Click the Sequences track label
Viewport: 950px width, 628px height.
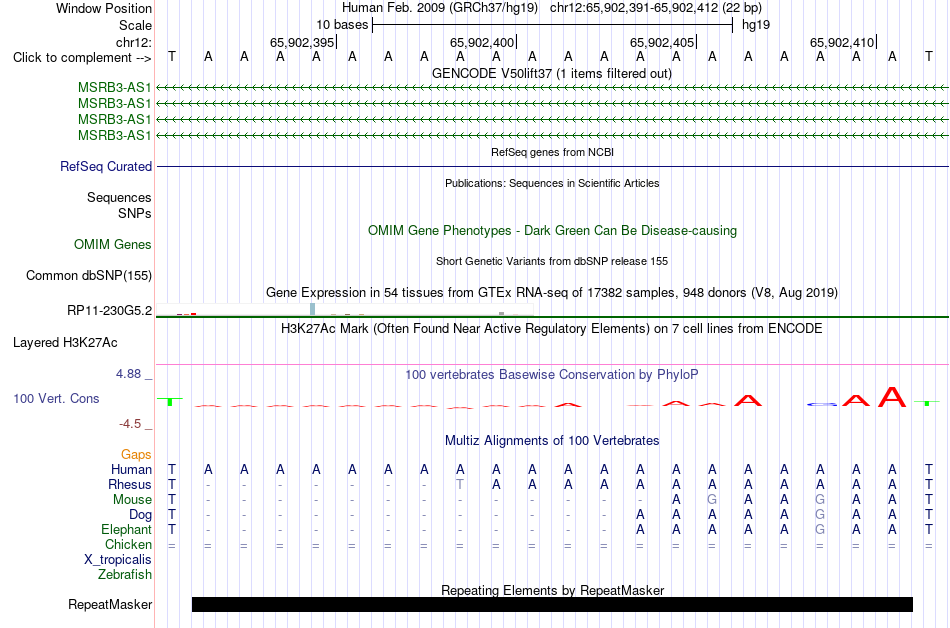[x=119, y=197]
